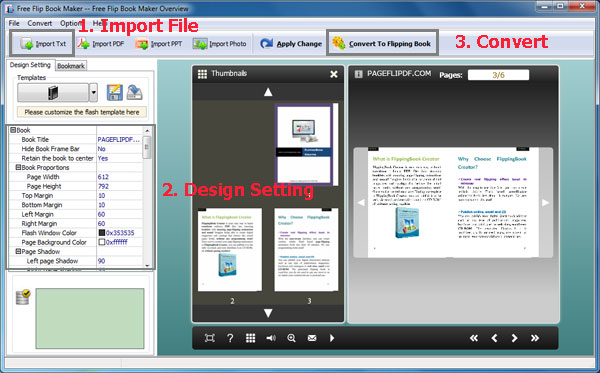This screenshot has width=600, height=373.
Task: Open the Templates dropdown arrow
Action: pyautogui.click(x=93, y=93)
